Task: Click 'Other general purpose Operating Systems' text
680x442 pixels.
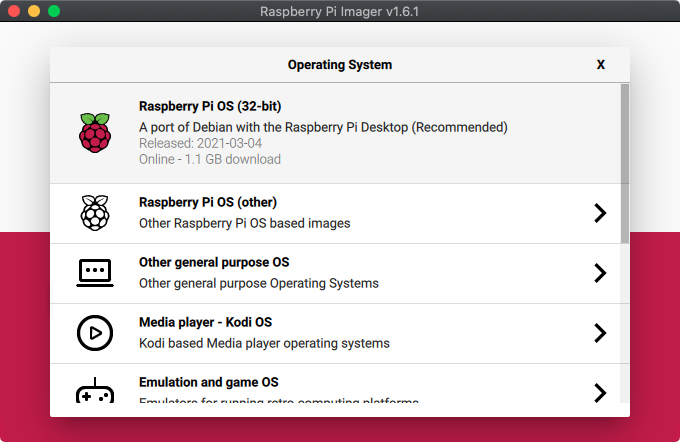Action: 259,283
